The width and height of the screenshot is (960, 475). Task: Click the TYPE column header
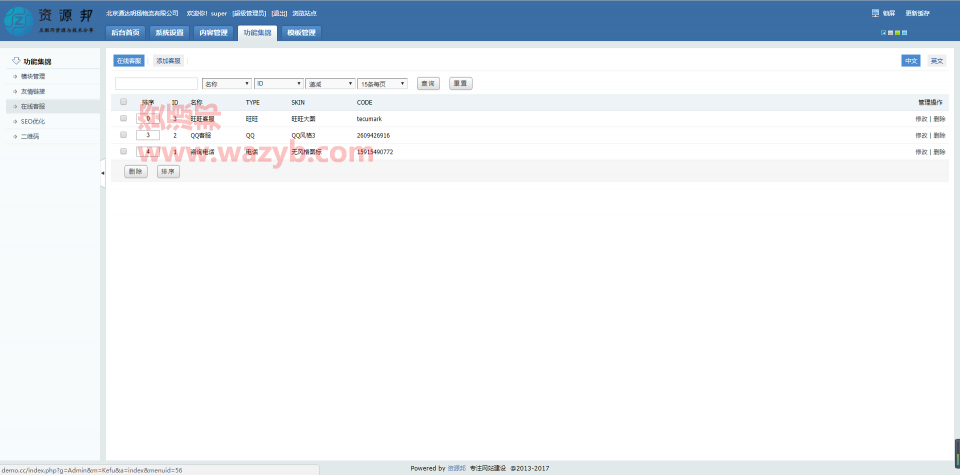coord(252,102)
